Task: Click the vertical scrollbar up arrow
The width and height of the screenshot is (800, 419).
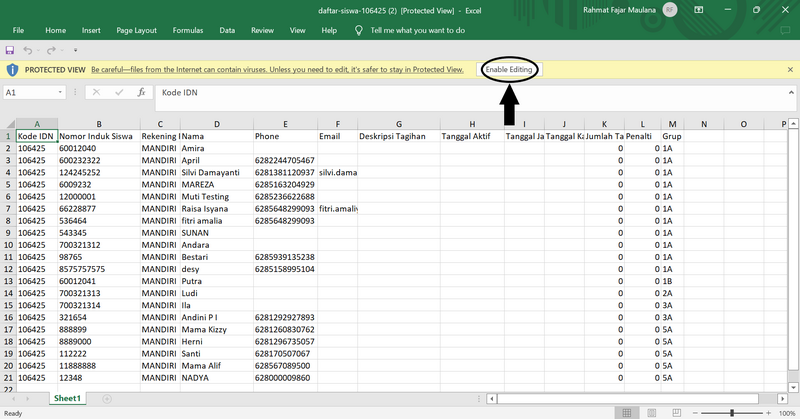Action: coord(793,124)
